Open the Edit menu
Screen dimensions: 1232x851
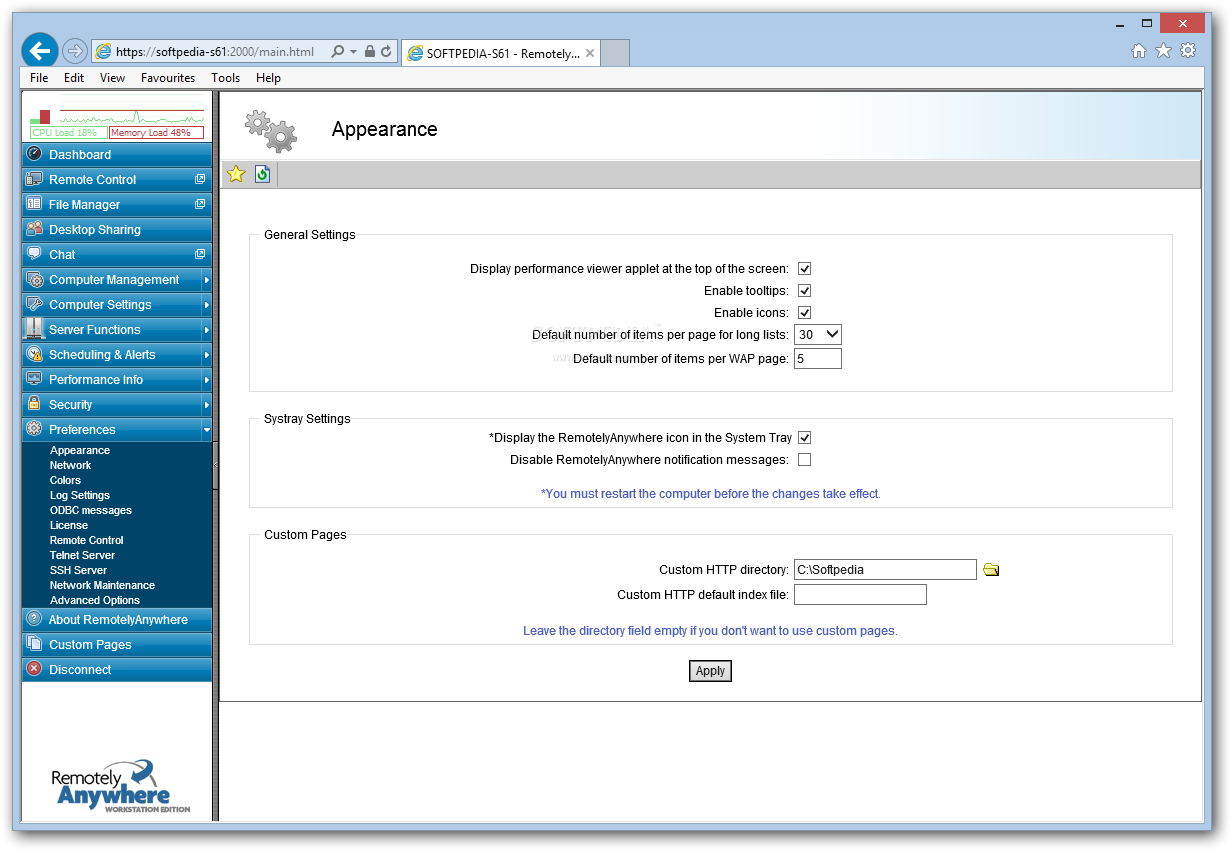click(74, 78)
